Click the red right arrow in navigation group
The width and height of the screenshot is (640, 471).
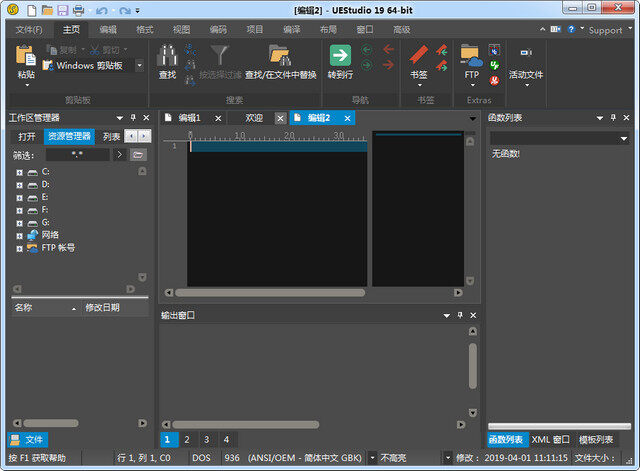pos(388,64)
